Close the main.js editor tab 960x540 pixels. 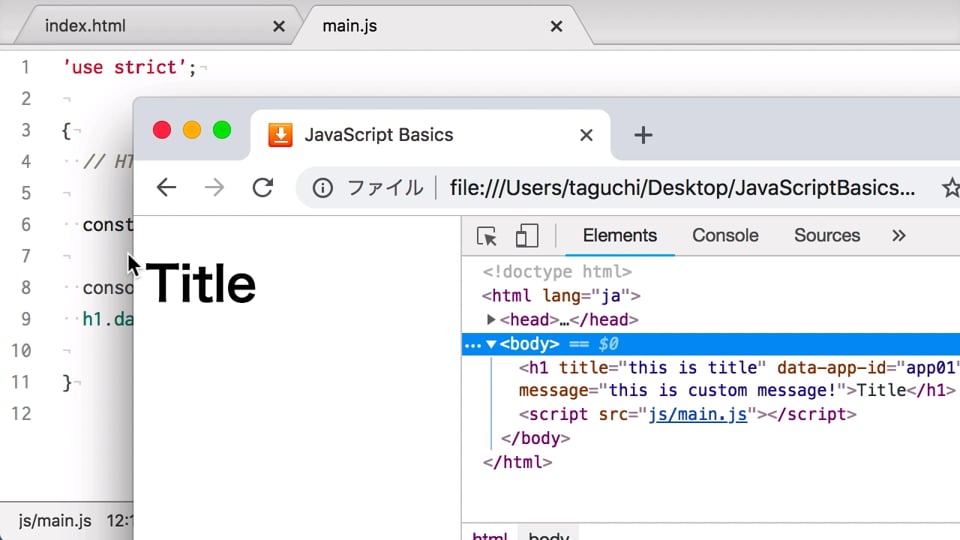point(556,26)
